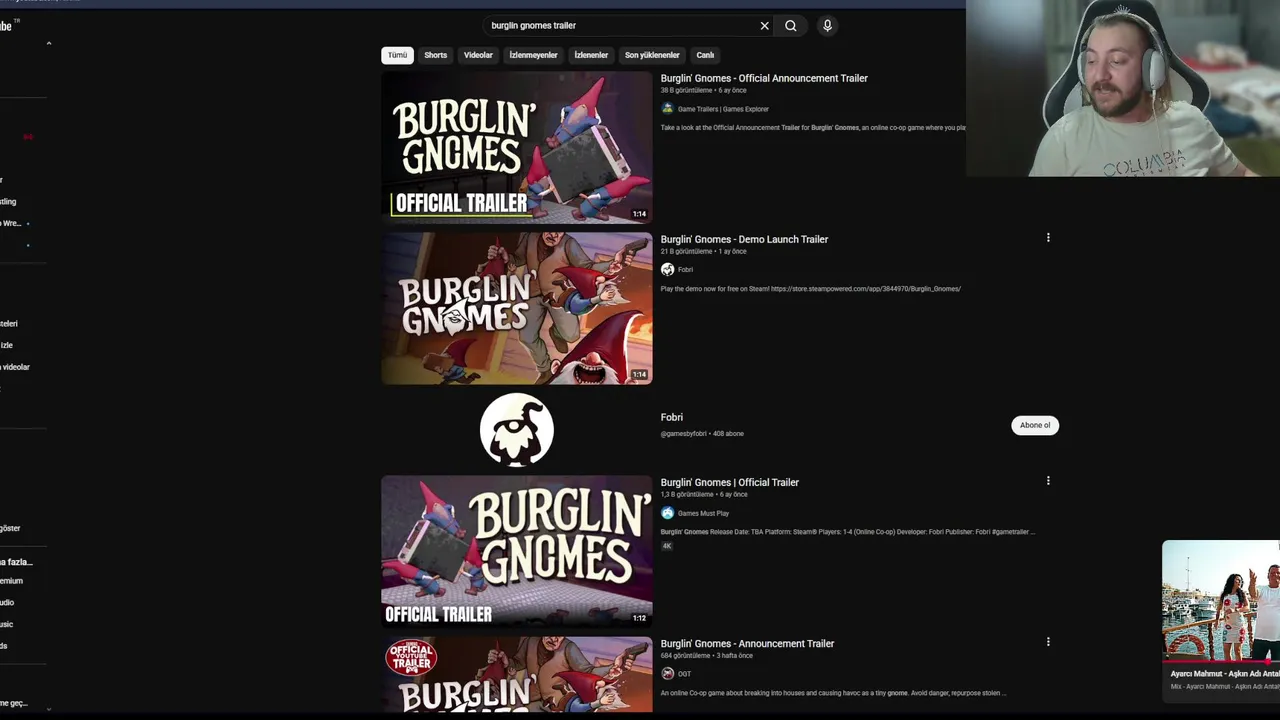1280x720 pixels.
Task: Clear the search box with the X icon
Action: coord(764,26)
